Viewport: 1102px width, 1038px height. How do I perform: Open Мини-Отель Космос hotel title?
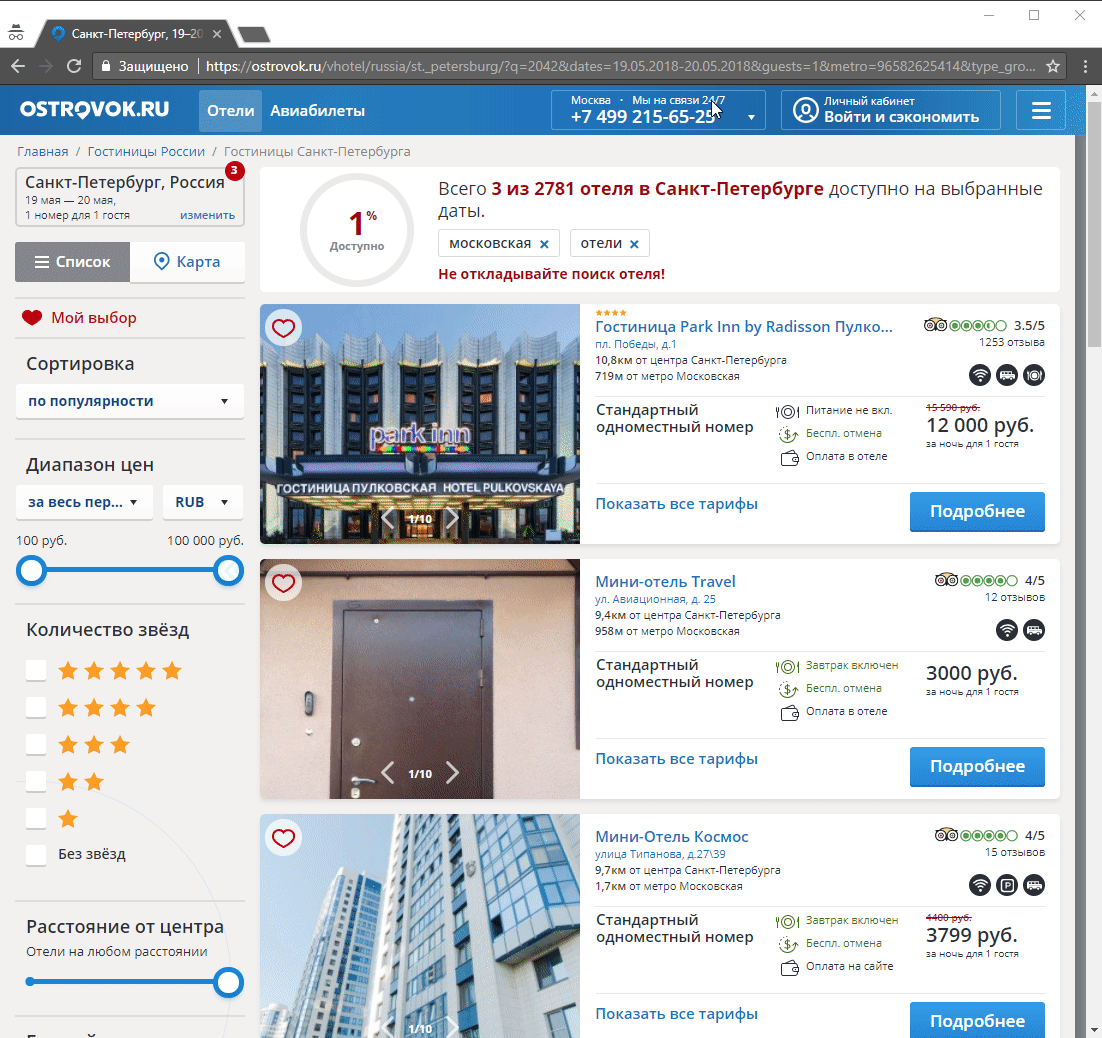671,836
